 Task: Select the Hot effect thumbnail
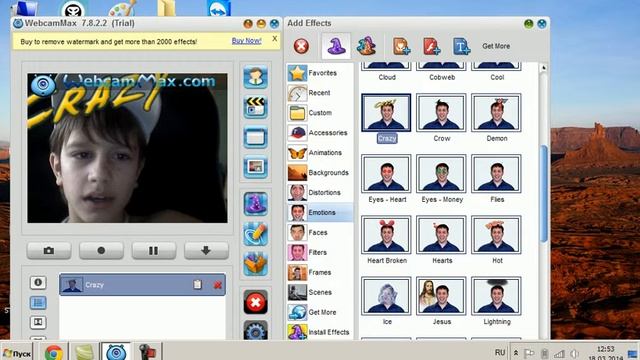[x=496, y=235]
